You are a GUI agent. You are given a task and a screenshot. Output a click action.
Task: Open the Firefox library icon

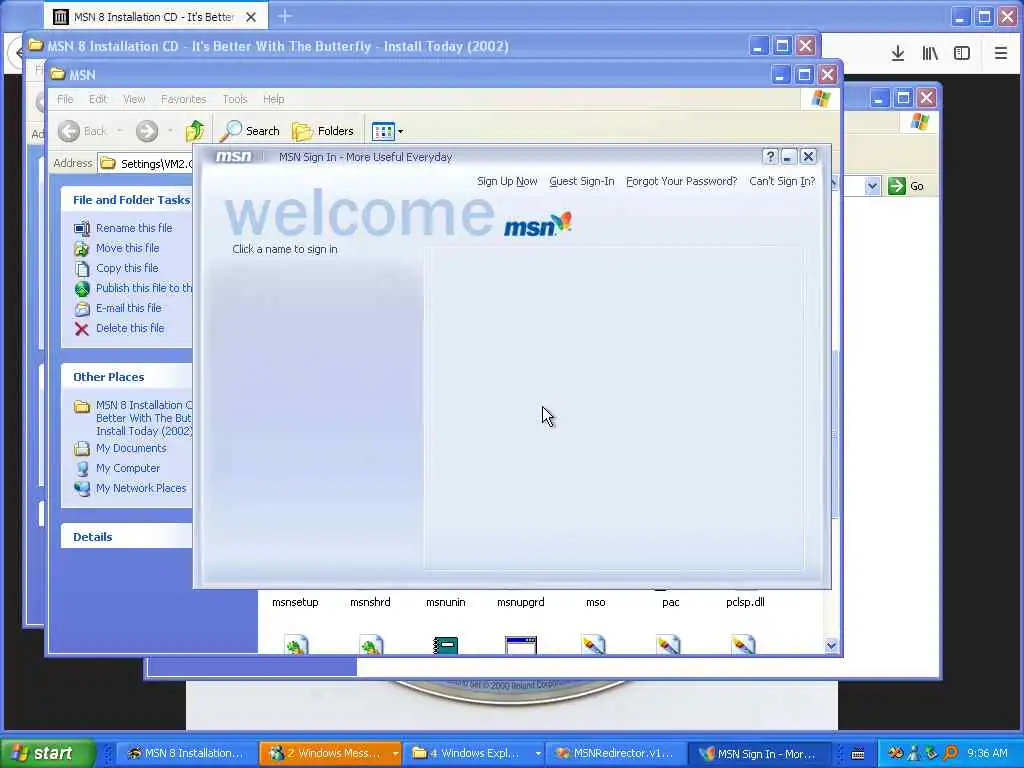pos(930,54)
